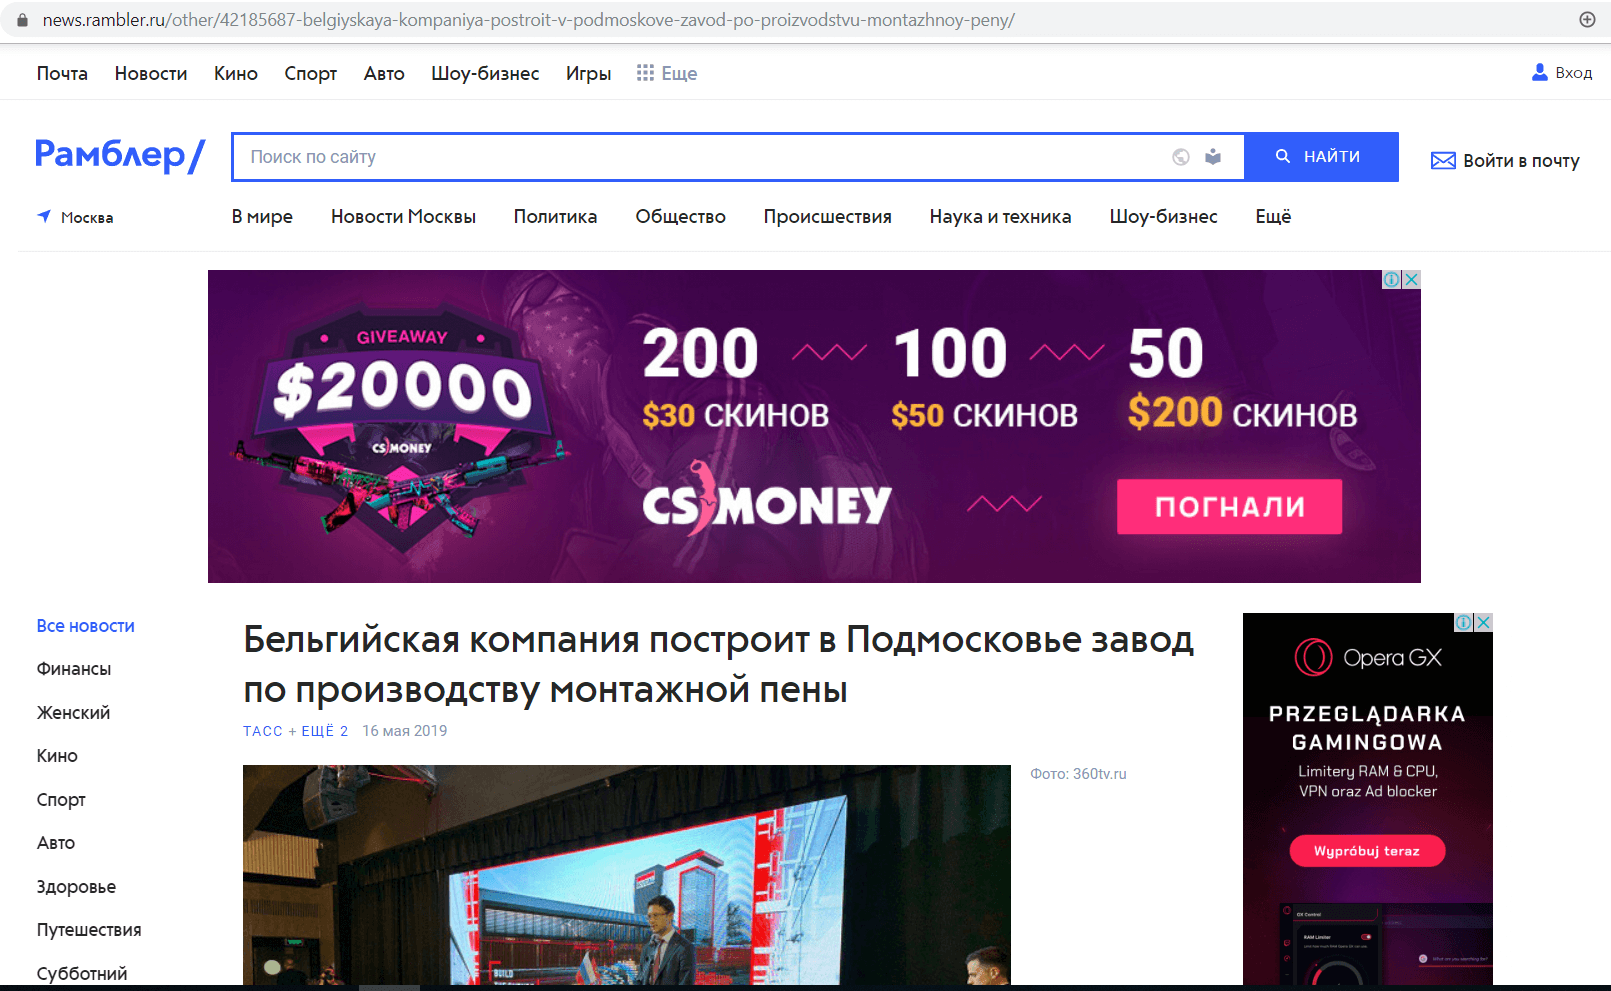
Task: Open Субботний in the left sidebar
Action: [x=82, y=974]
